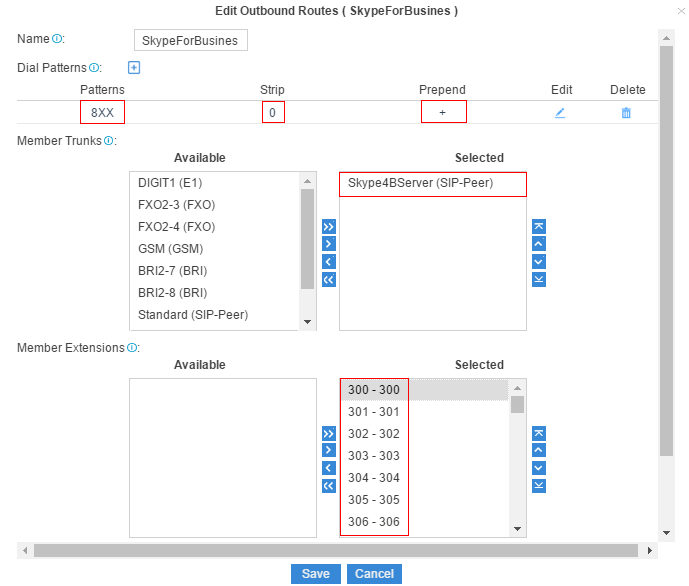Screen dimensions: 689x586
Task: Edit the 8XX dial pattern pencil icon
Action: pos(560,113)
